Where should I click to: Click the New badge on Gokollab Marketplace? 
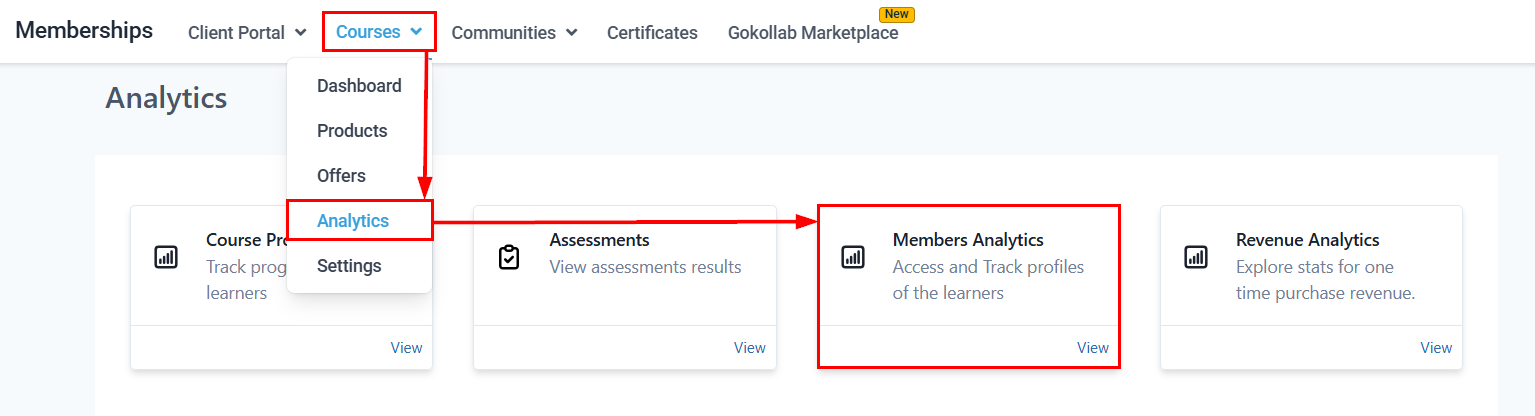897,15
